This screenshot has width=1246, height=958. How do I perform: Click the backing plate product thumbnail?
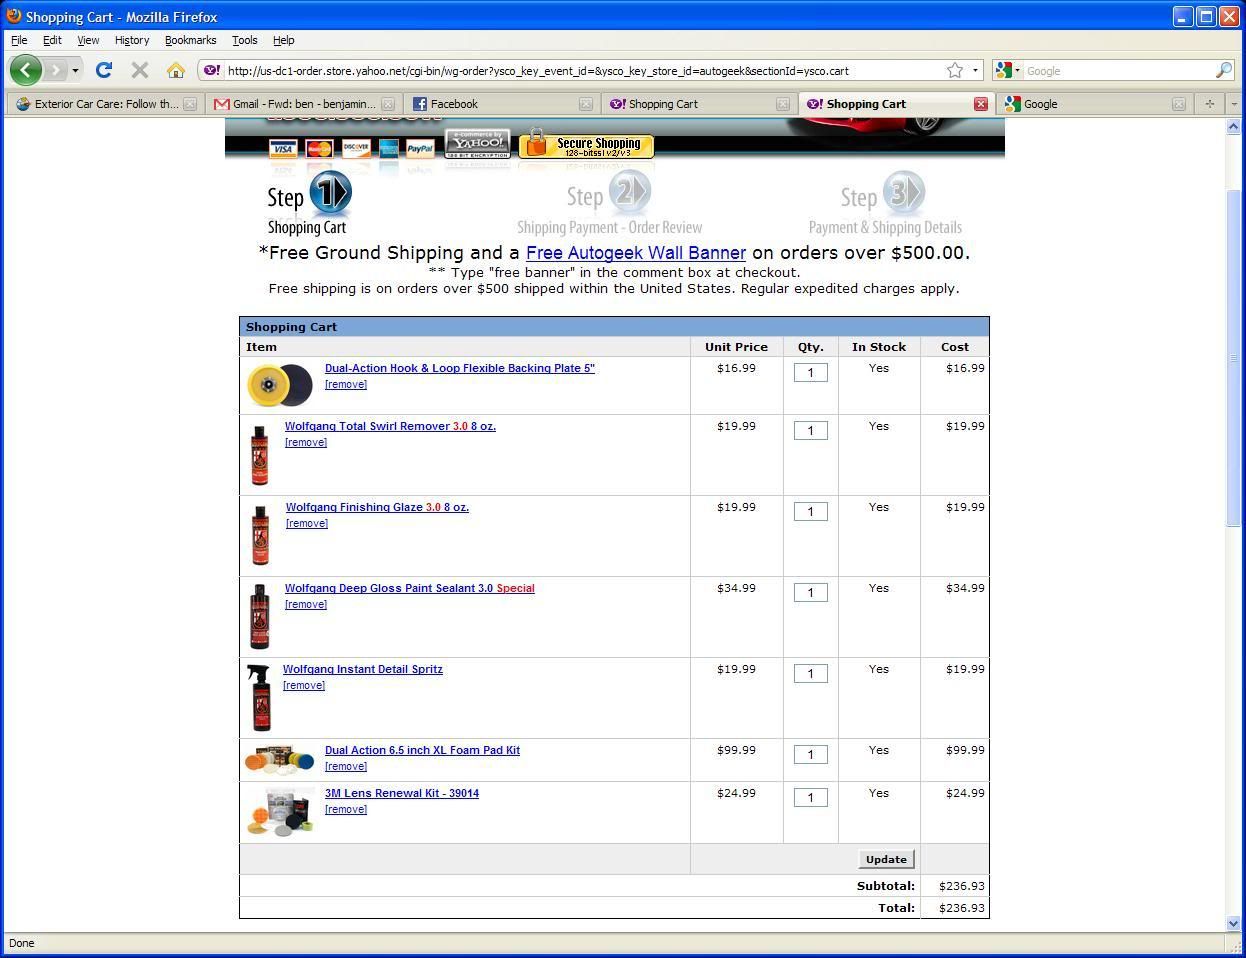click(280, 385)
